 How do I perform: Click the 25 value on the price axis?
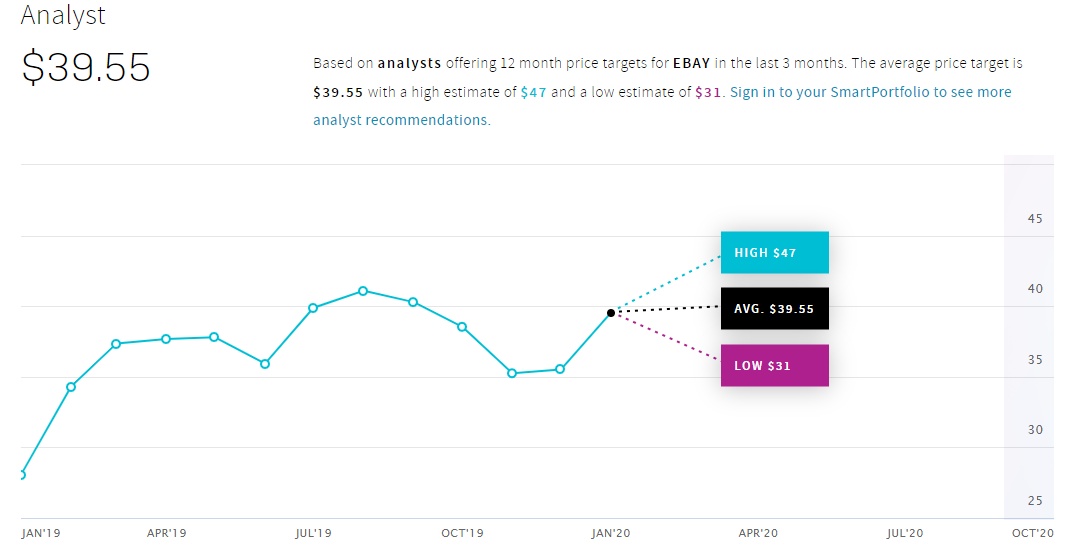[1035, 501]
